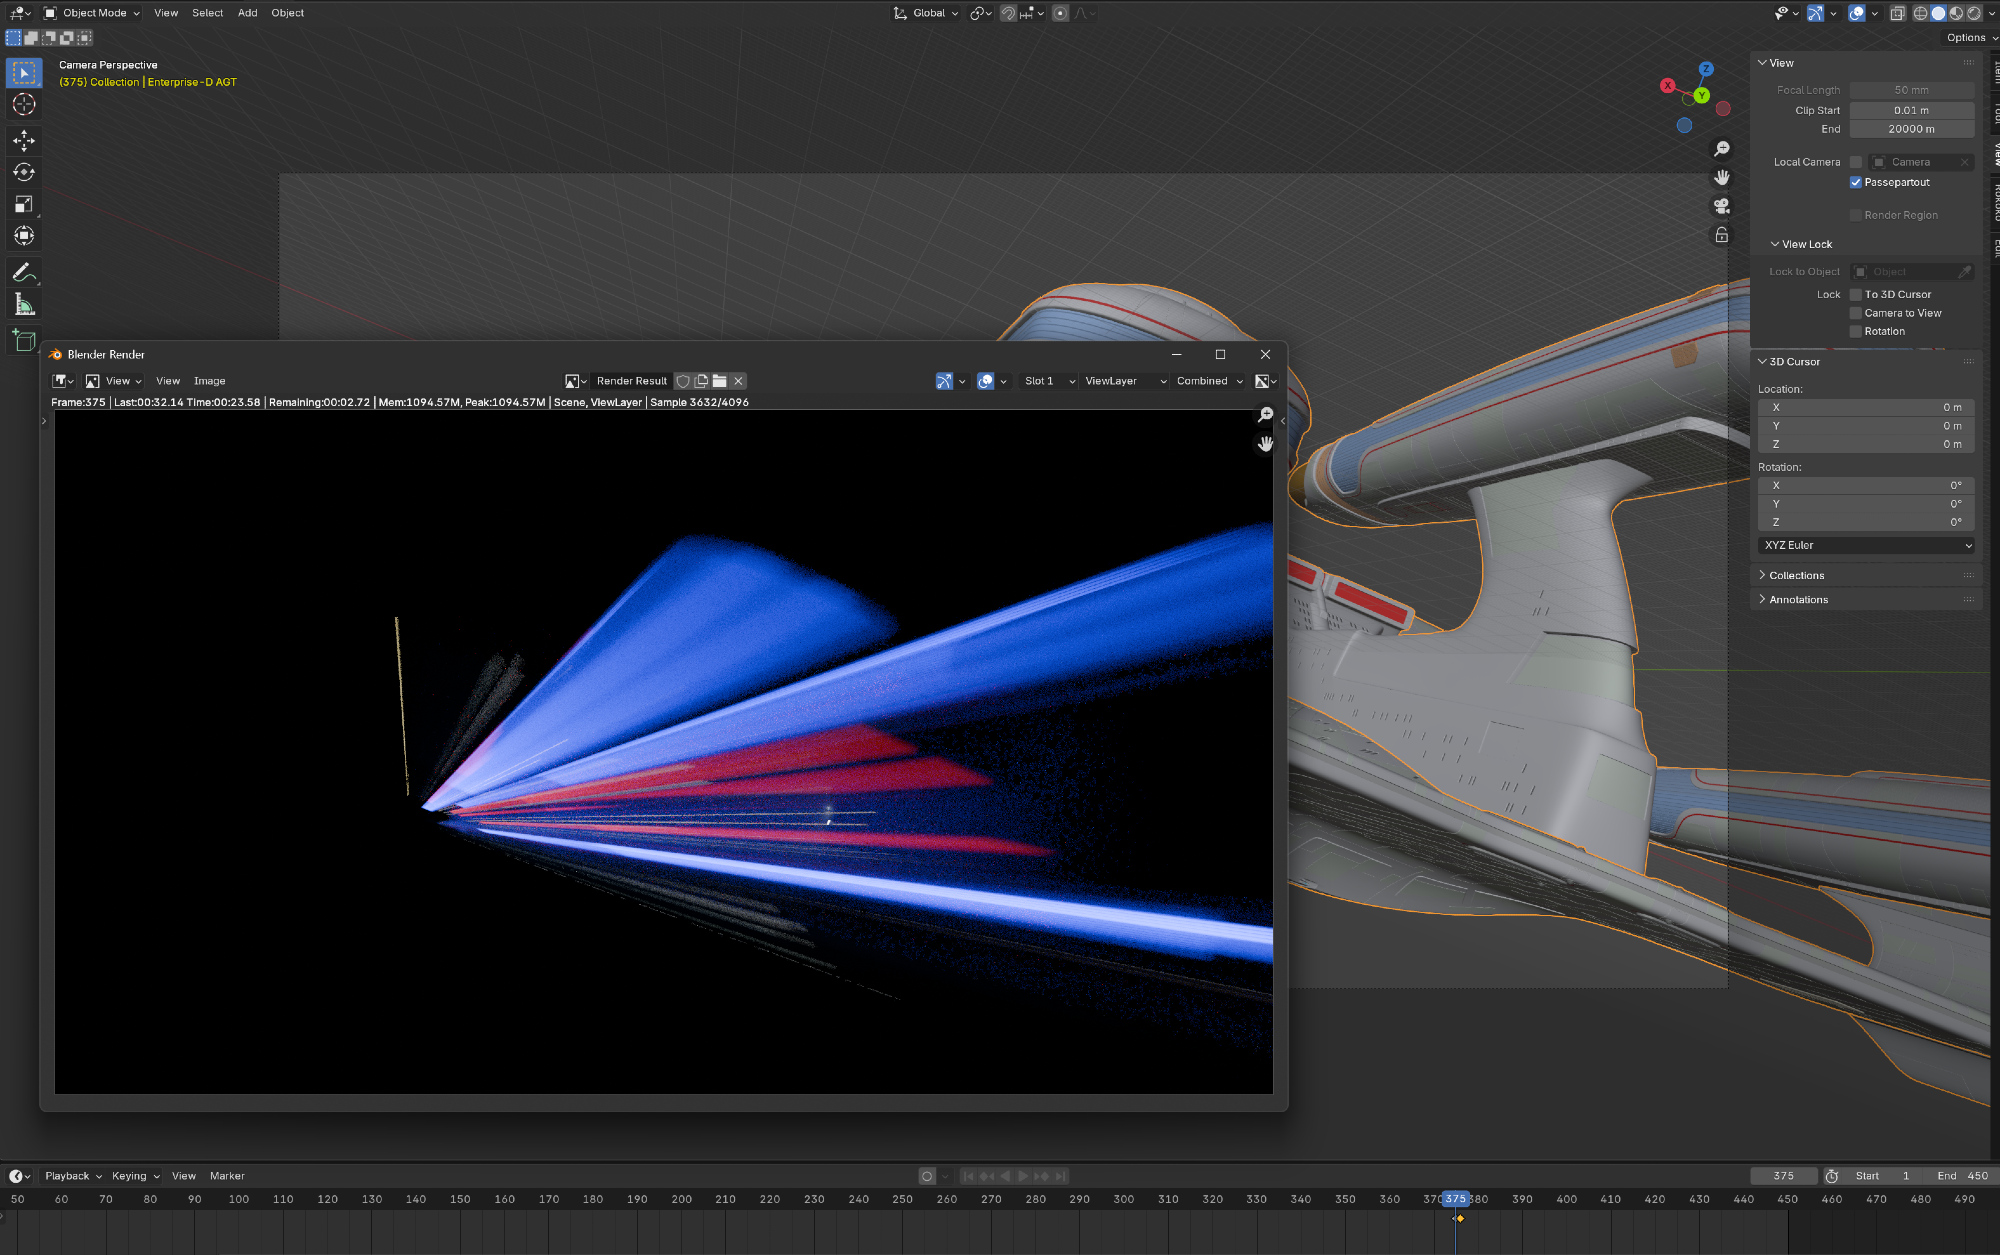Click the Options button
The width and height of the screenshot is (2000, 1255).
coord(1967,37)
